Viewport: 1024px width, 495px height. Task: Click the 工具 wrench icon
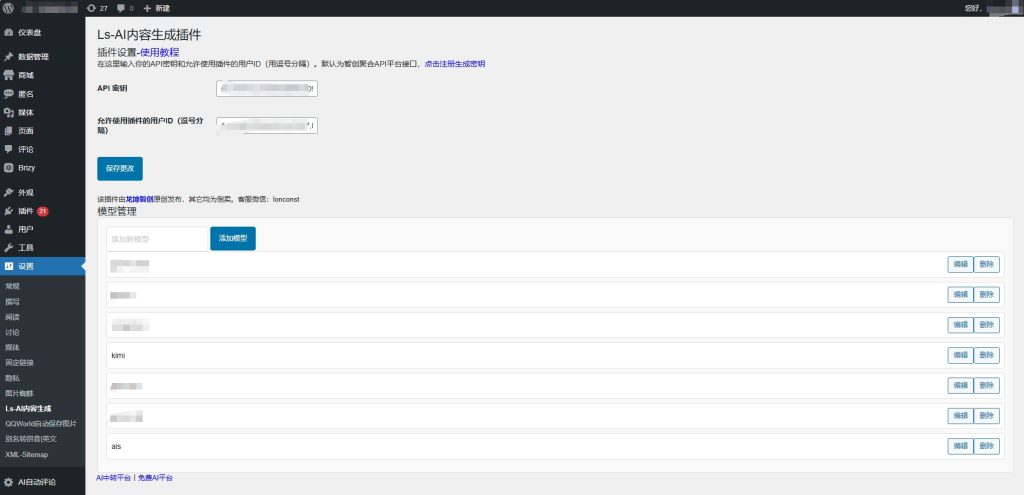tap(8, 248)
